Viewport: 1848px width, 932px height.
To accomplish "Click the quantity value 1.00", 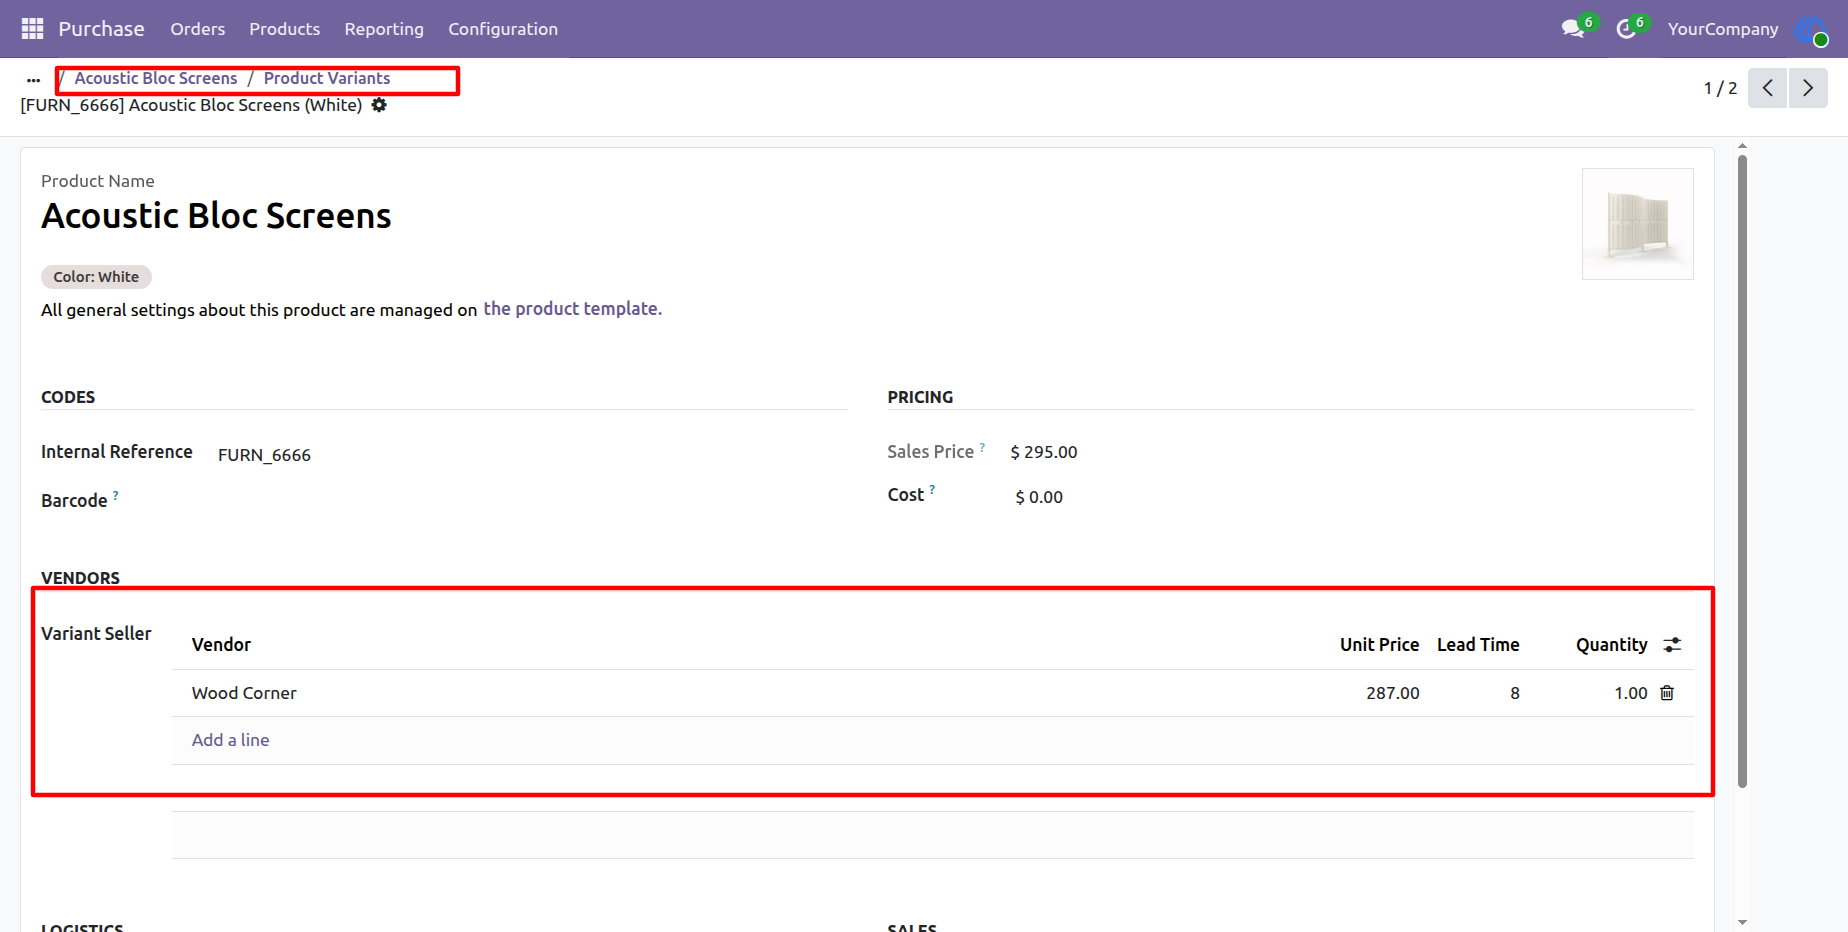I will tap(1630, 693).
